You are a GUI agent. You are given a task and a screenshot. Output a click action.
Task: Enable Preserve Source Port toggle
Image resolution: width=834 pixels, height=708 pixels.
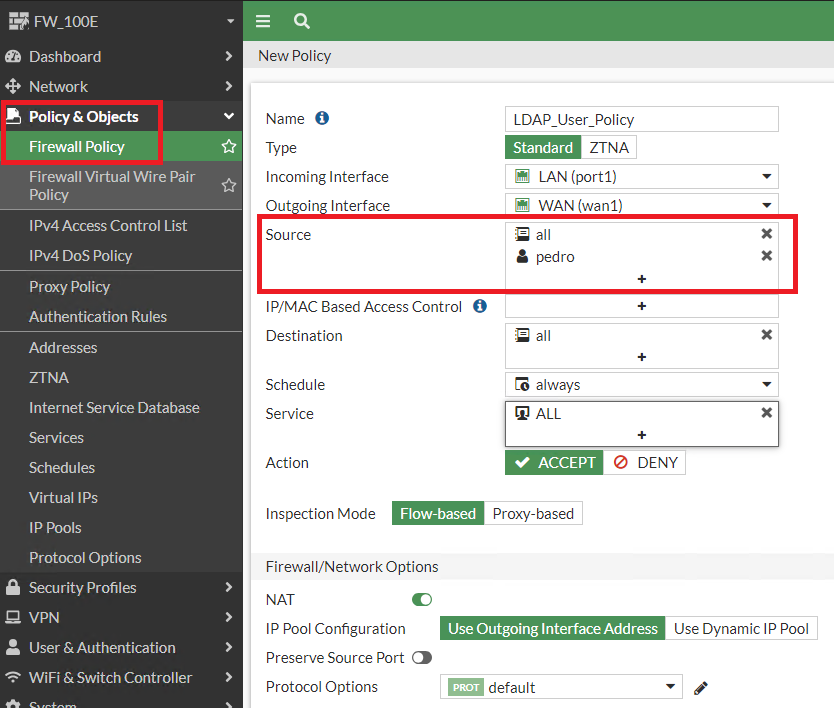(422, 658)
